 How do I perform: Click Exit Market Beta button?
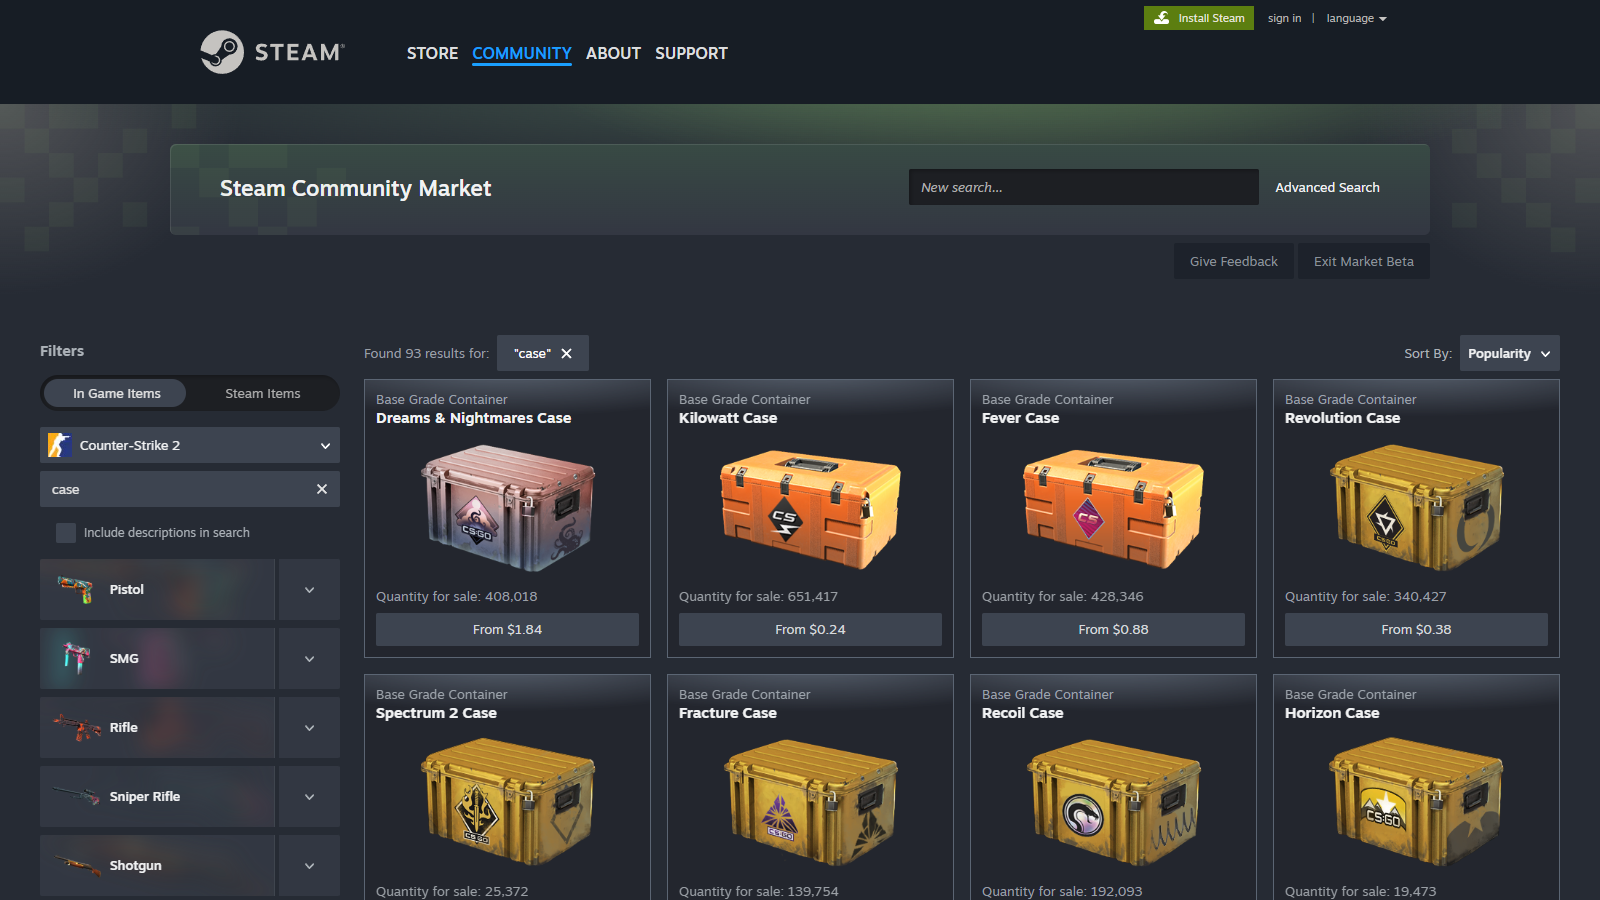1364,261
